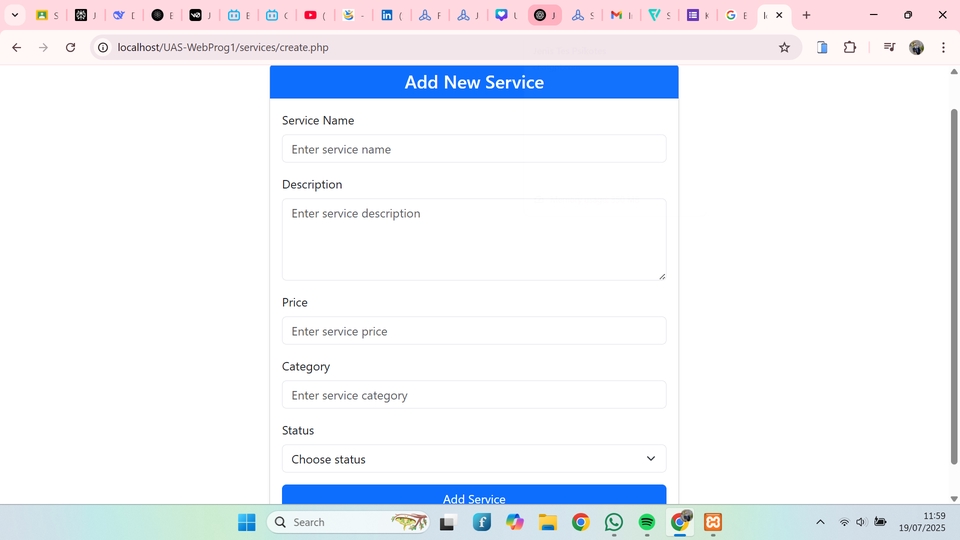This screenshot has height=540, width=960.
Task: Open Task View on the taskbar
Action: click(x=448, y=522)
